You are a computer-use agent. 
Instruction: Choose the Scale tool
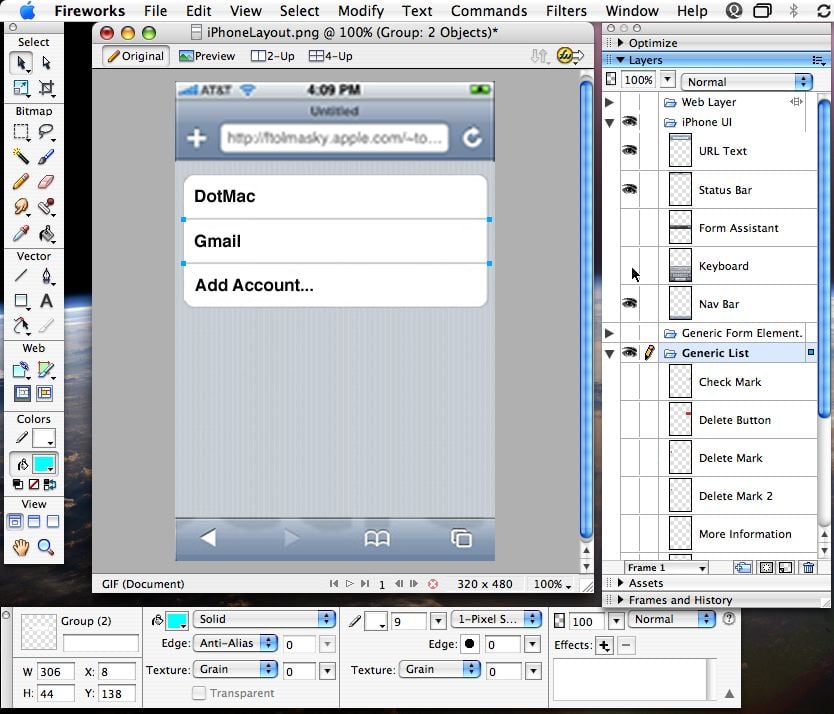[x=21, y=88]
